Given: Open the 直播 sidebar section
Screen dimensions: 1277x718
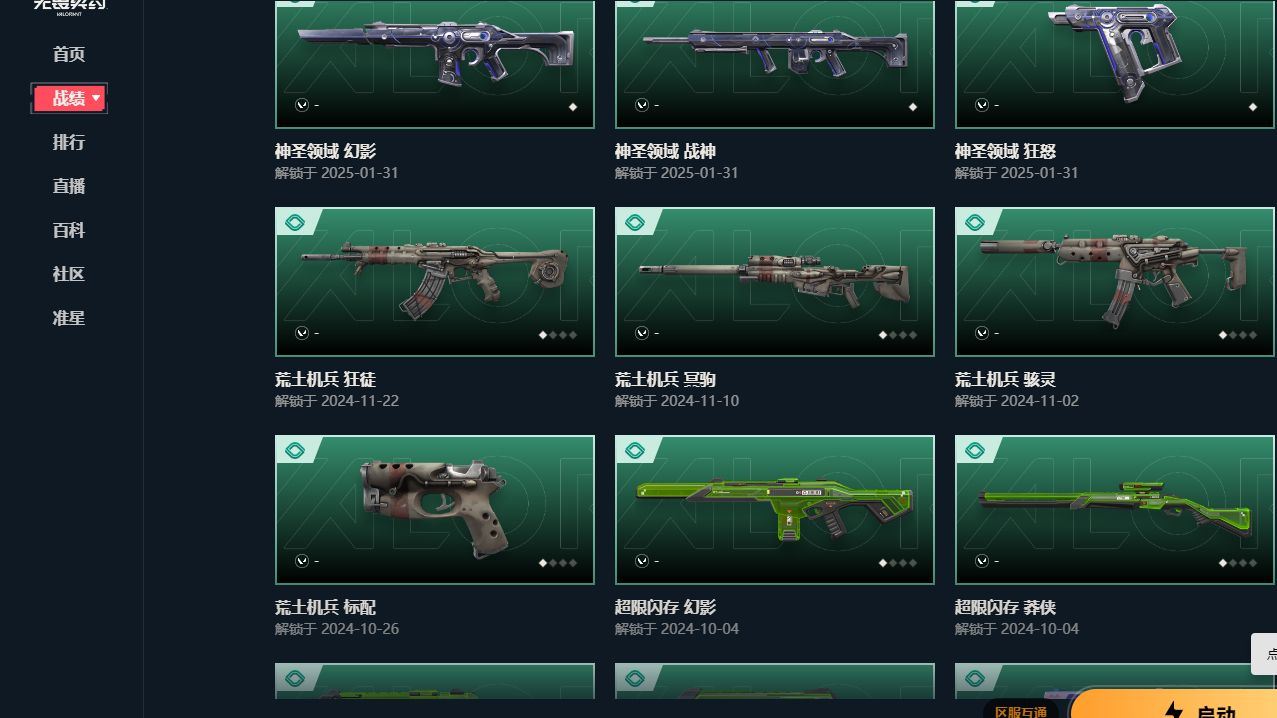Looking at the screenshot, I should (69, 186).
